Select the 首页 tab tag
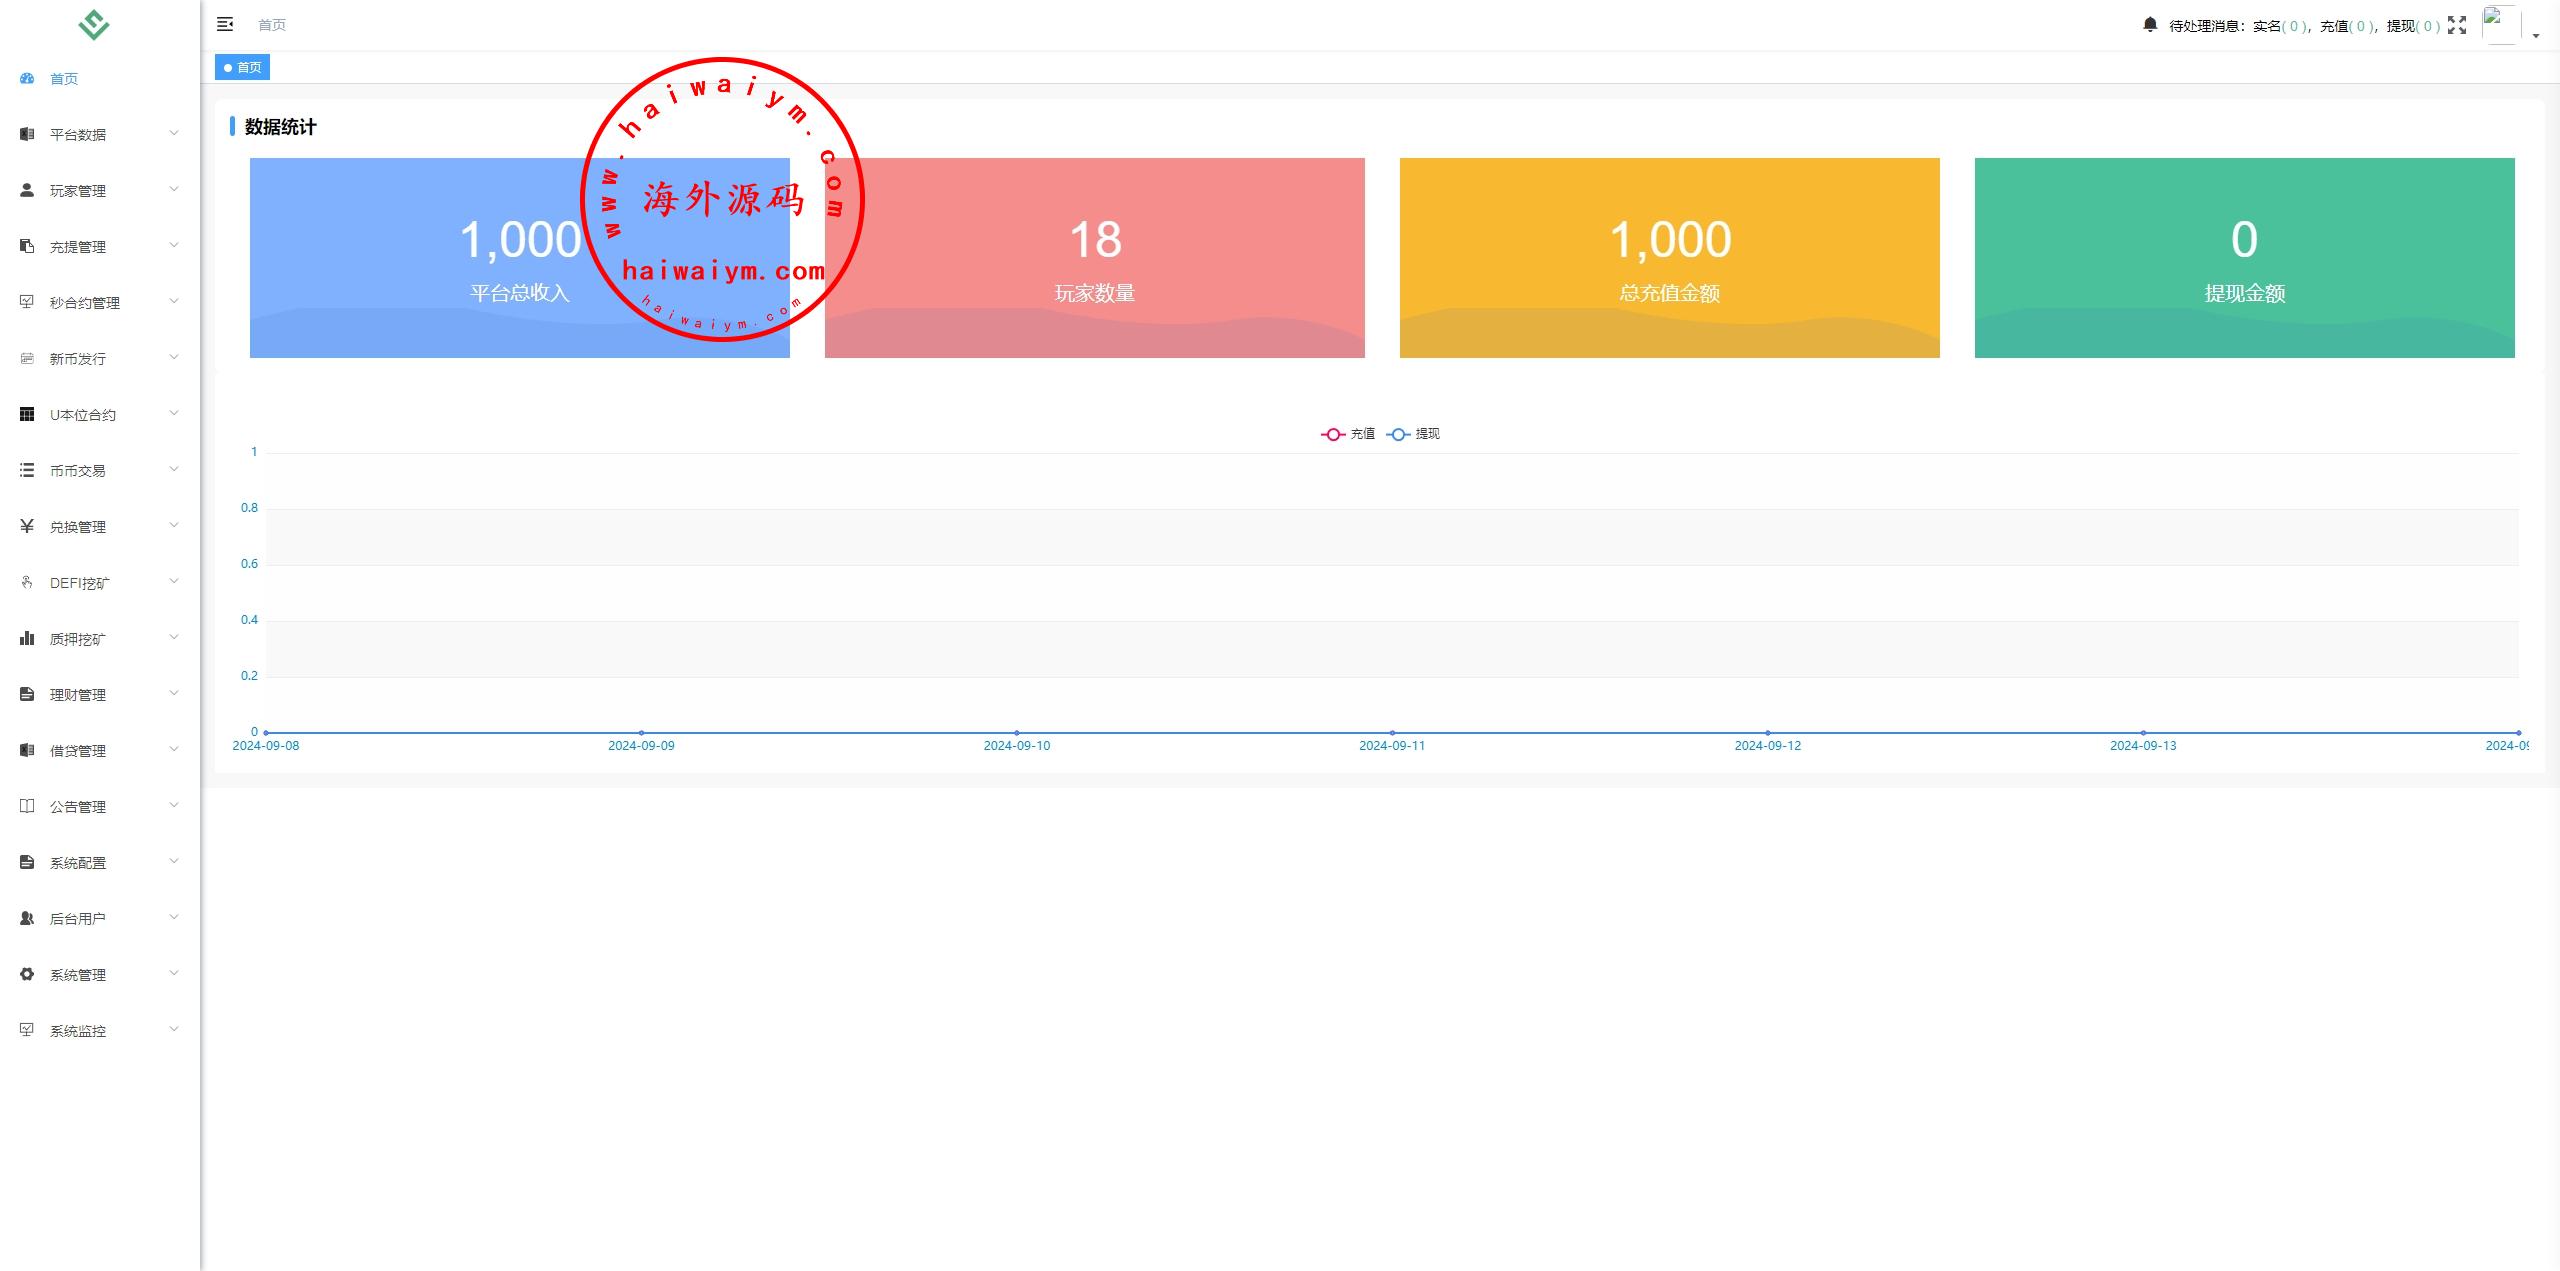Image resolution: width=2560 pixels, height=1271 pixels. click(242, 67)
